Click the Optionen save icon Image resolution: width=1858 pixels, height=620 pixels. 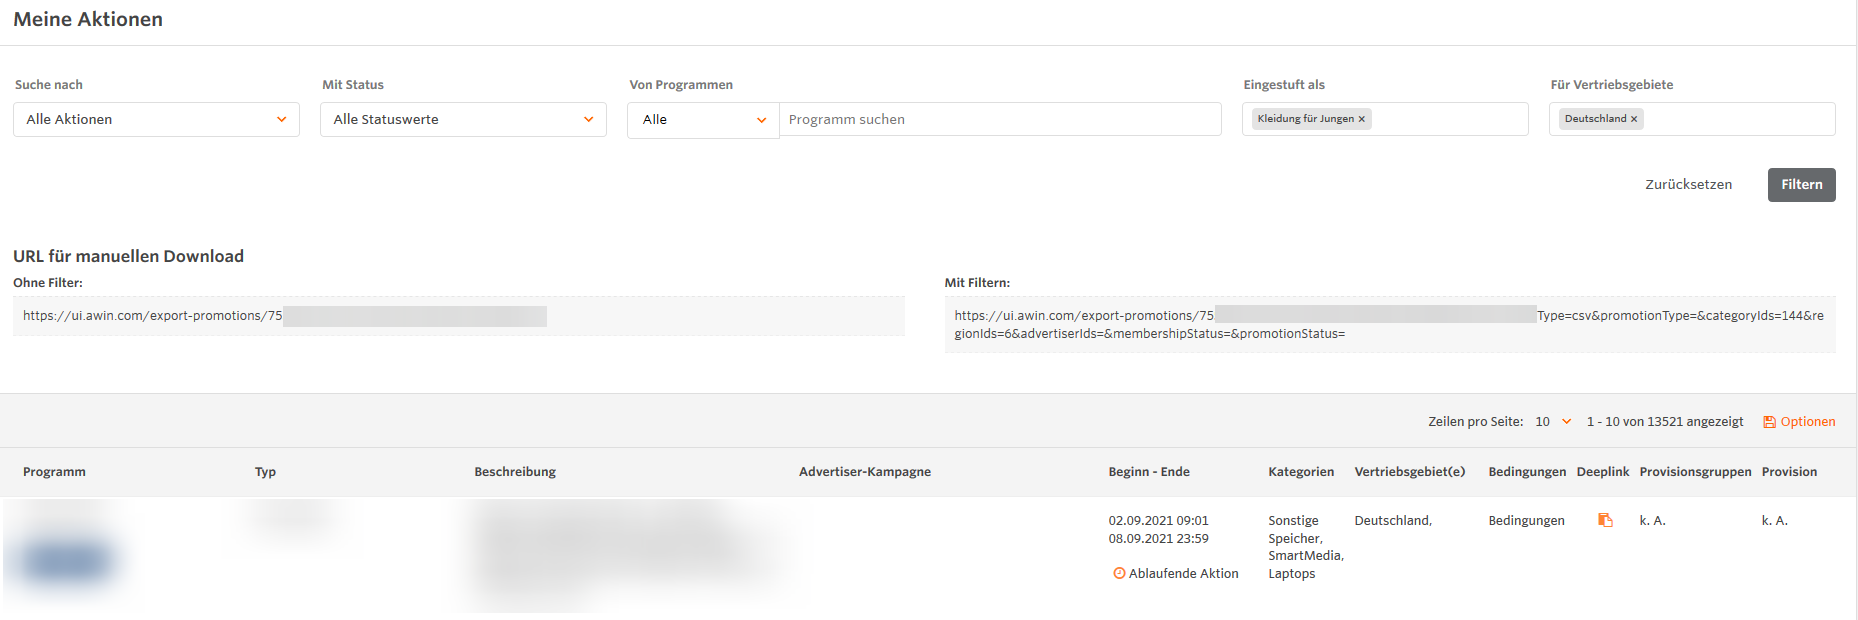(1769, 422)
